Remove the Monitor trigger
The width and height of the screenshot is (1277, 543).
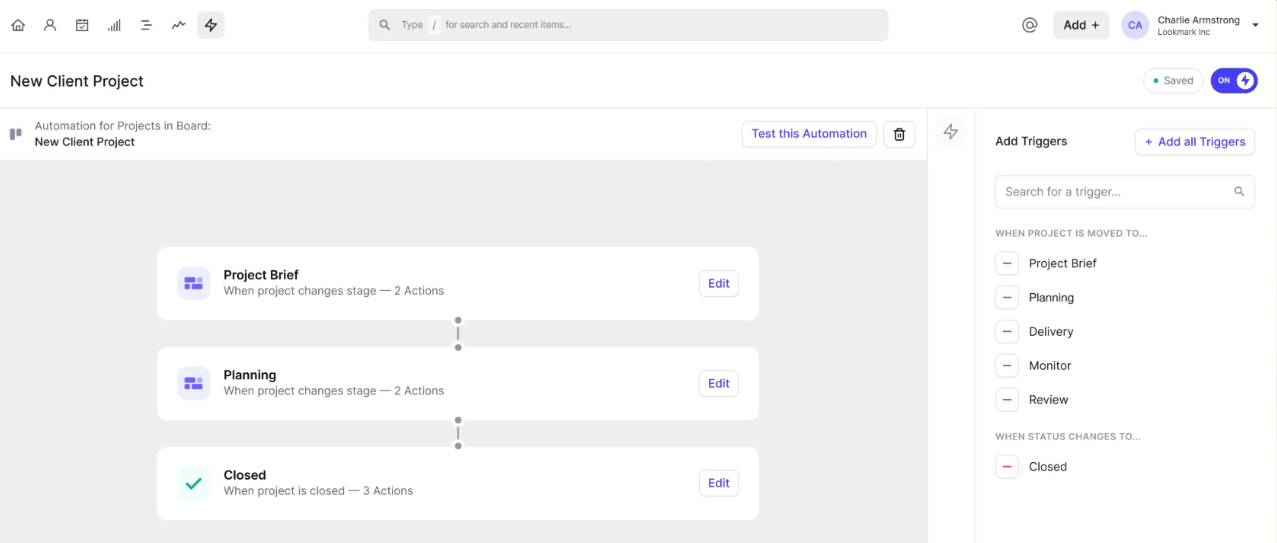(x=1007, y=365)
